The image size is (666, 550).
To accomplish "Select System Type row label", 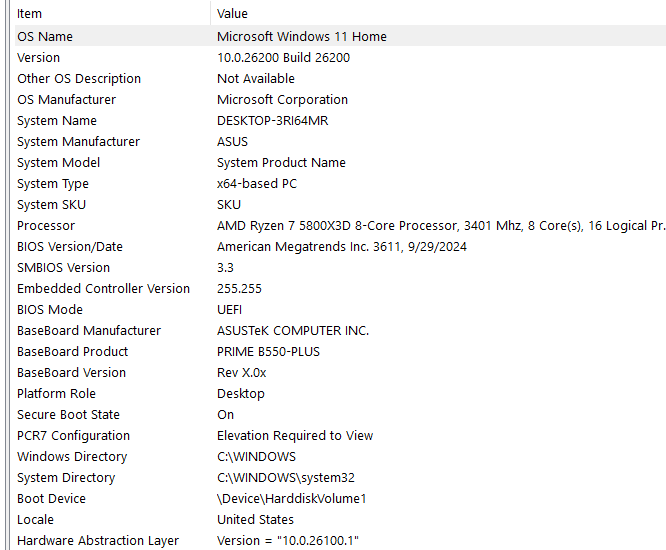I will point(53,184).
